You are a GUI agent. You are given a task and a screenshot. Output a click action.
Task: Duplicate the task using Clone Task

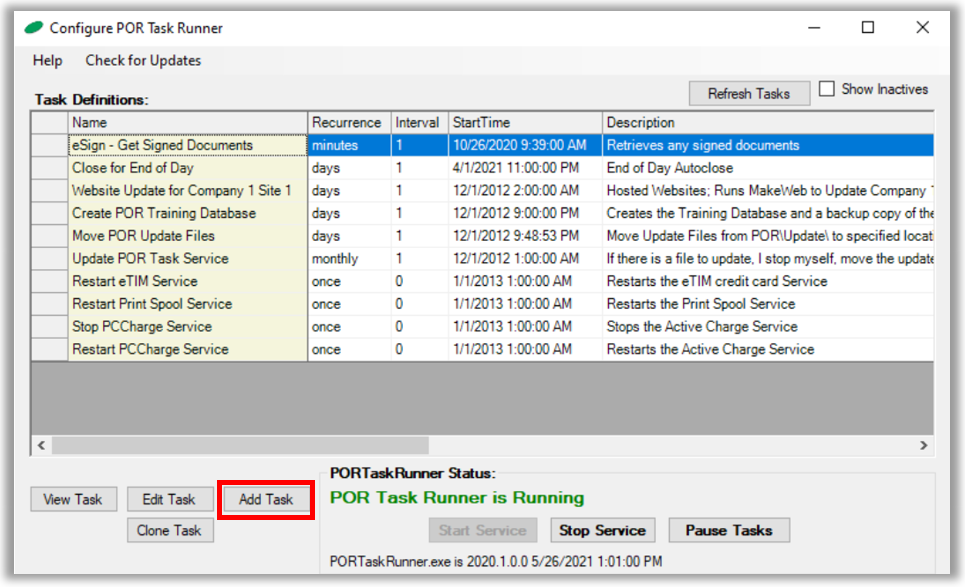coord(169,531)
